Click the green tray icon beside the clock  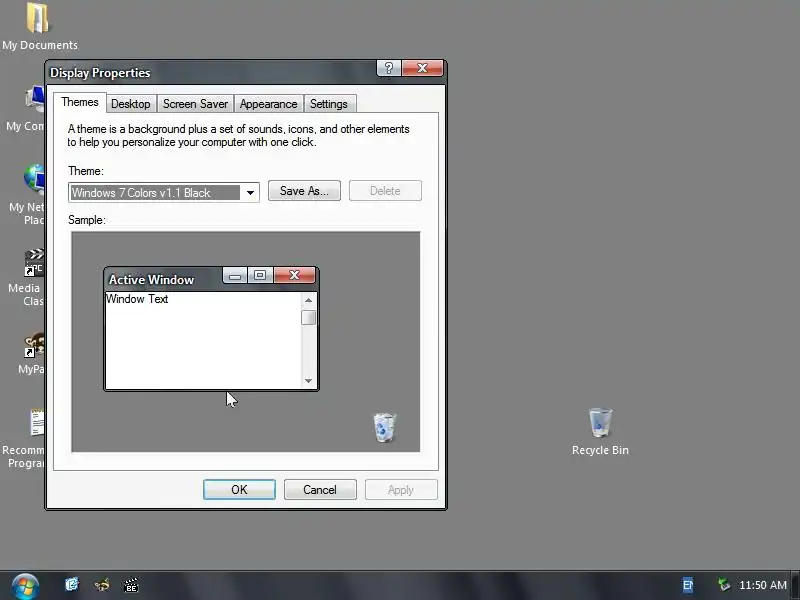tap(723, 584)
